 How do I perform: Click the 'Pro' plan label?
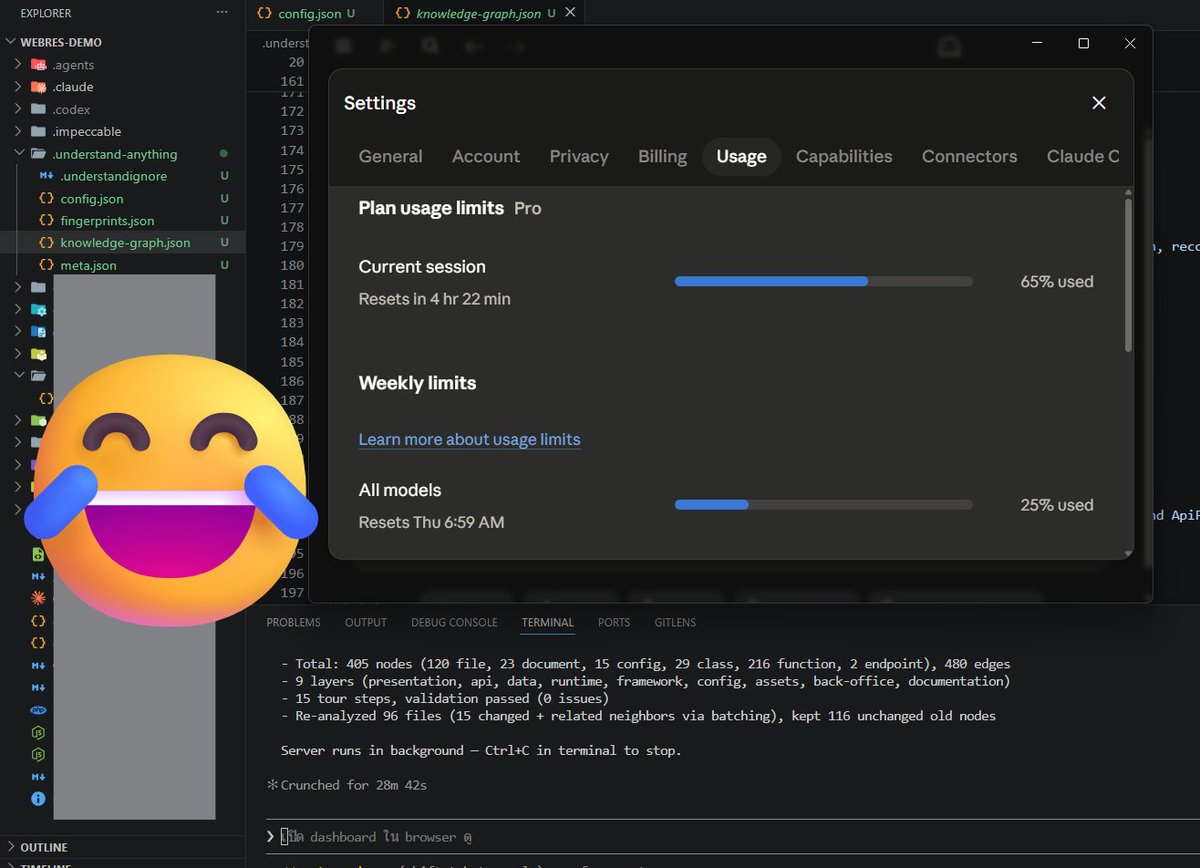[528, 209]
